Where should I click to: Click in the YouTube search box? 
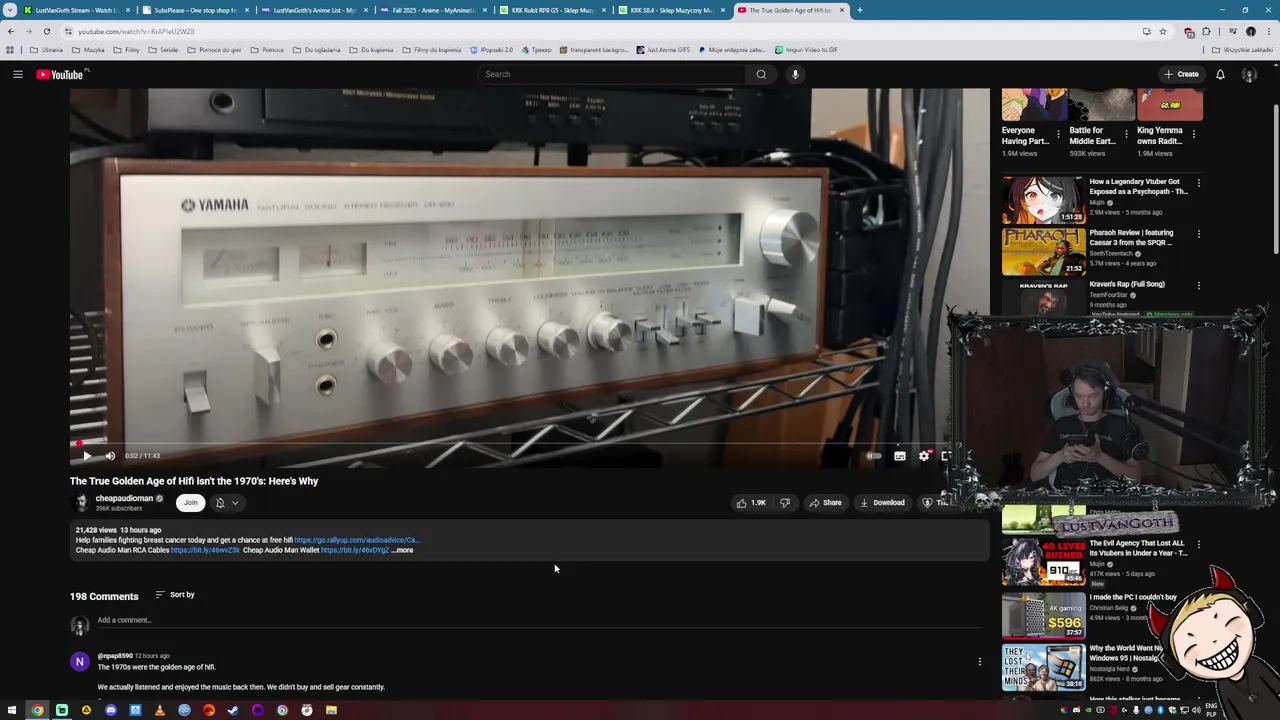click(x=610, y=74)
